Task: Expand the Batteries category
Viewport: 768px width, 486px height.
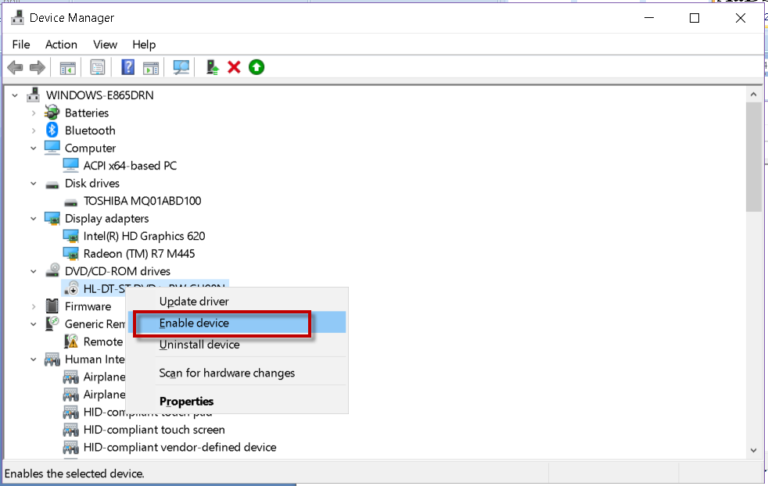Action: point(33,113)
